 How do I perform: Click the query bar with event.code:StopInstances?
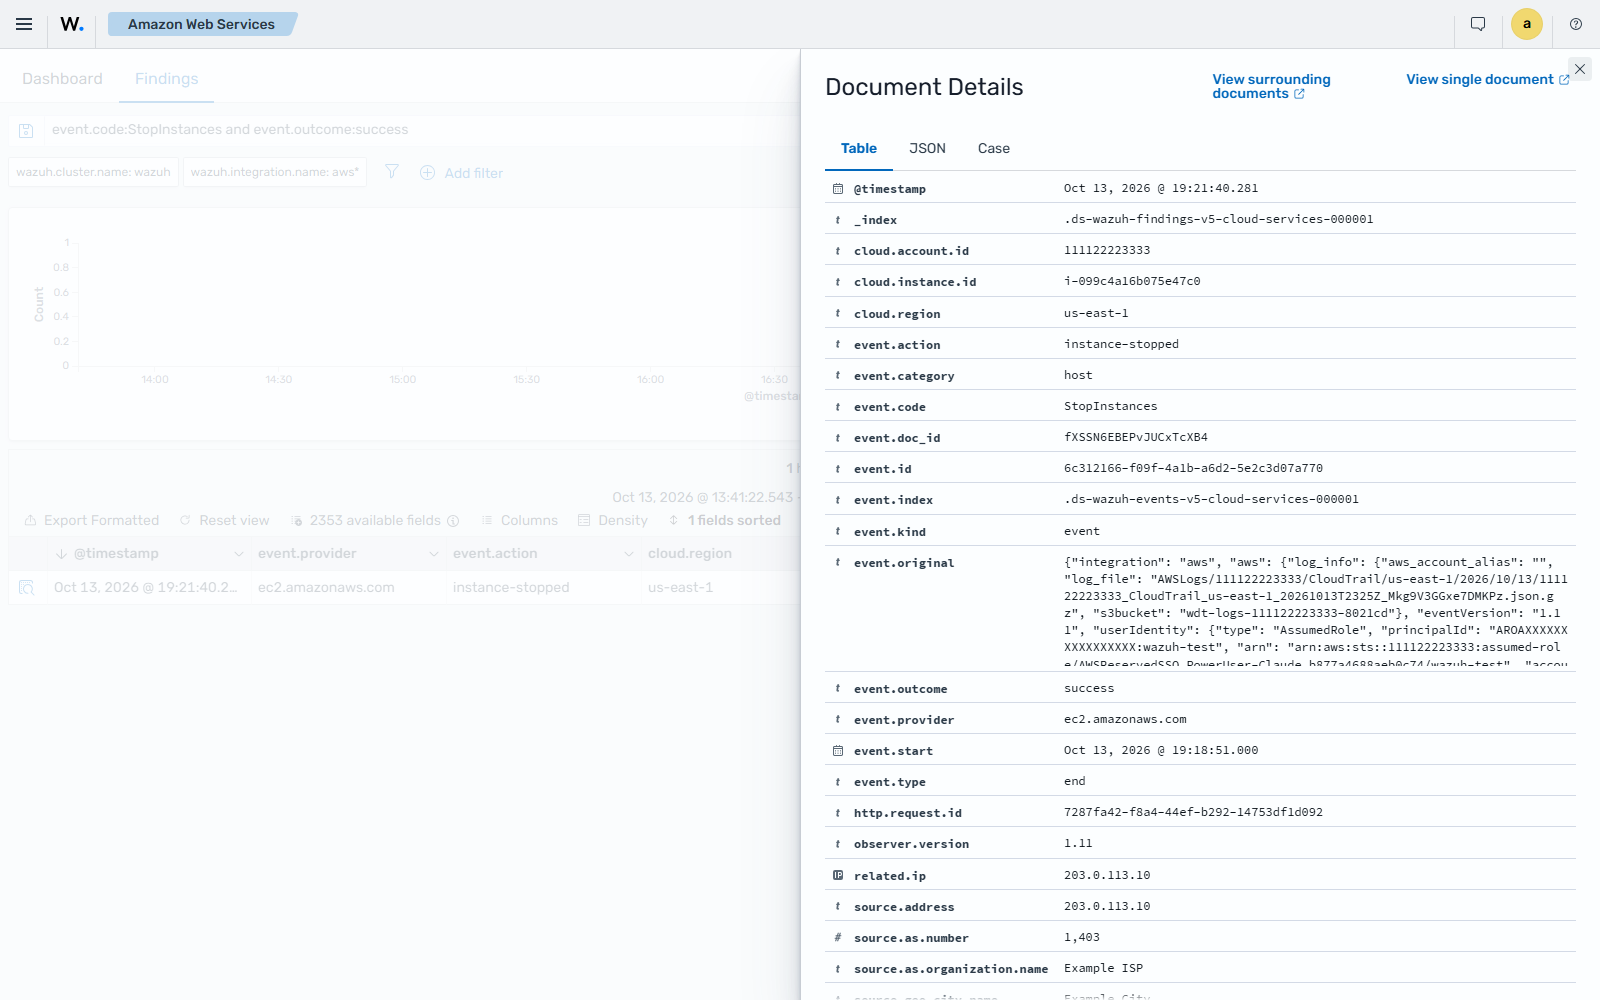click(x=420, y=130)
